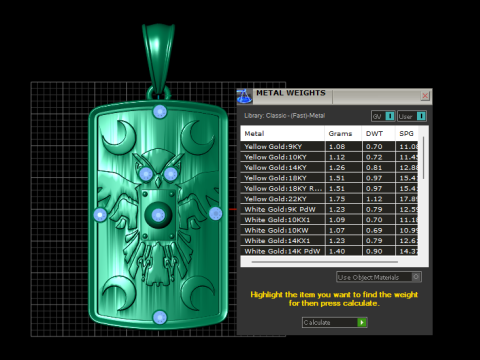This screenshot has height=360, width=480.
Task: Click the 0.81 DWT value for 14KY
Action: (x=374, y=168)
